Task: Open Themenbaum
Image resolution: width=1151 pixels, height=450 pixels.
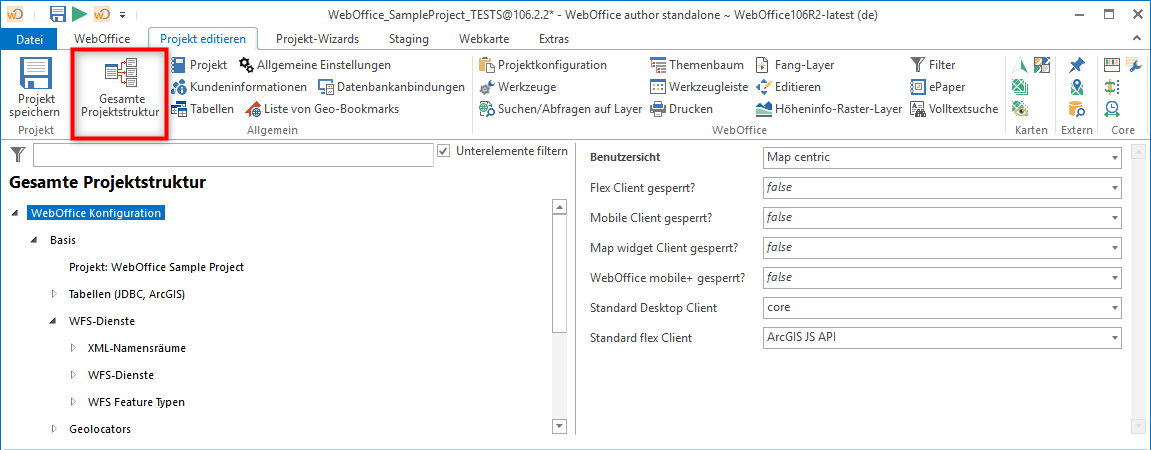Action: click(697, 65)
